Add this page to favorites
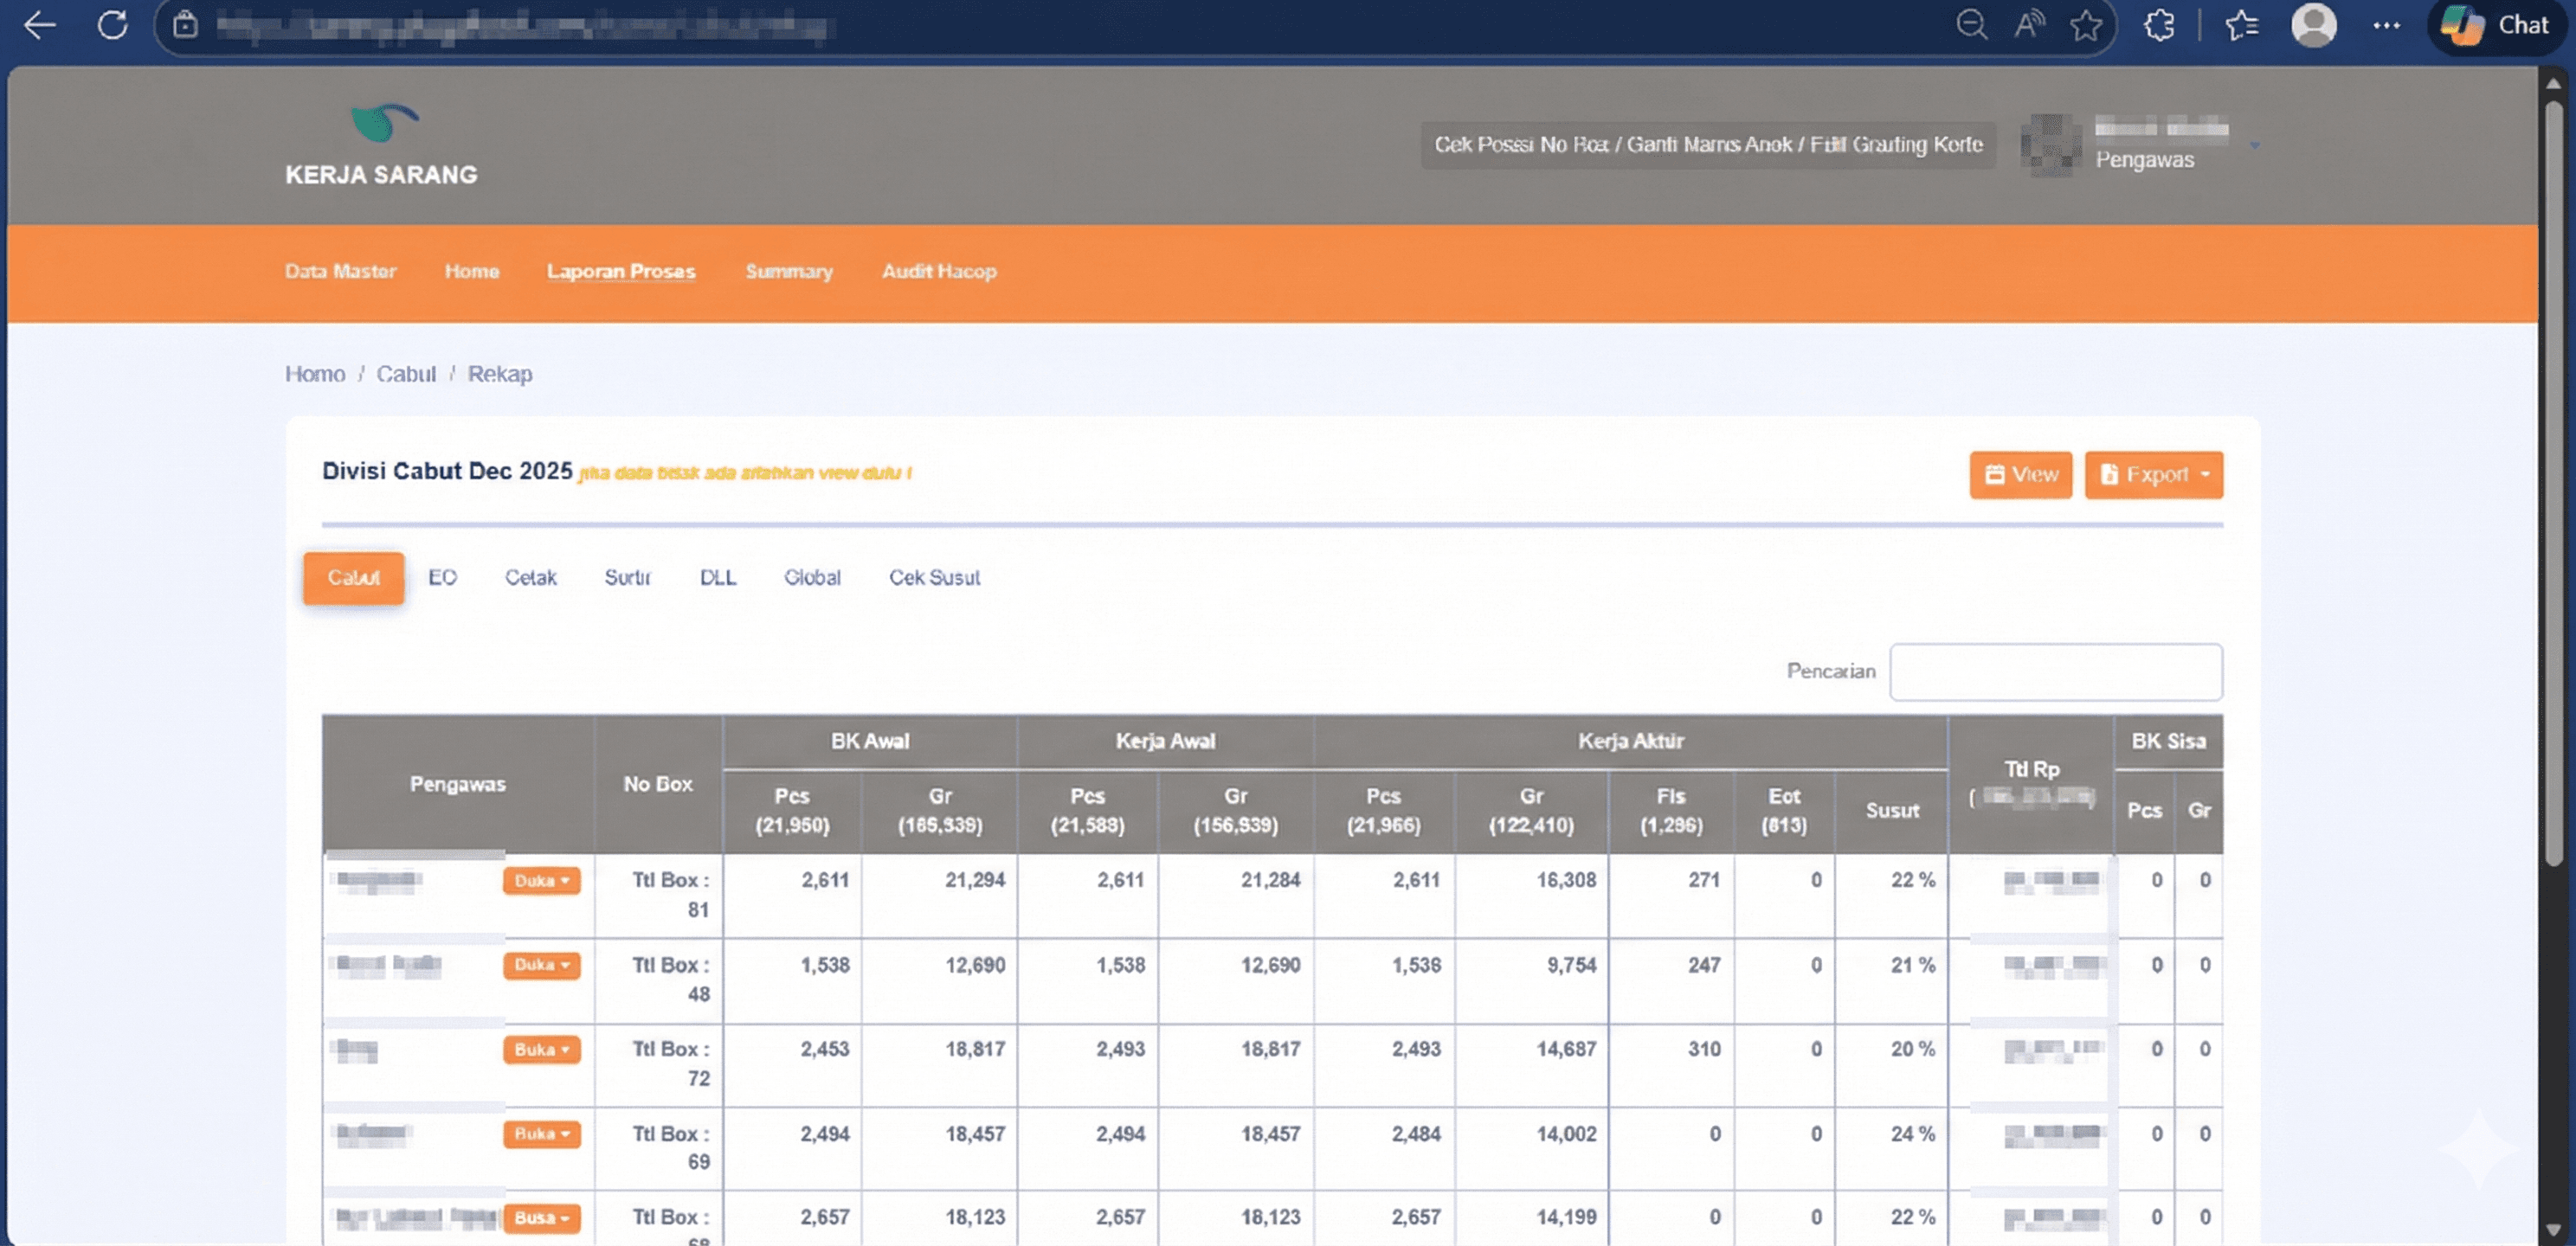This screenshot has height=1246, width=2576. pos(2086,25)
